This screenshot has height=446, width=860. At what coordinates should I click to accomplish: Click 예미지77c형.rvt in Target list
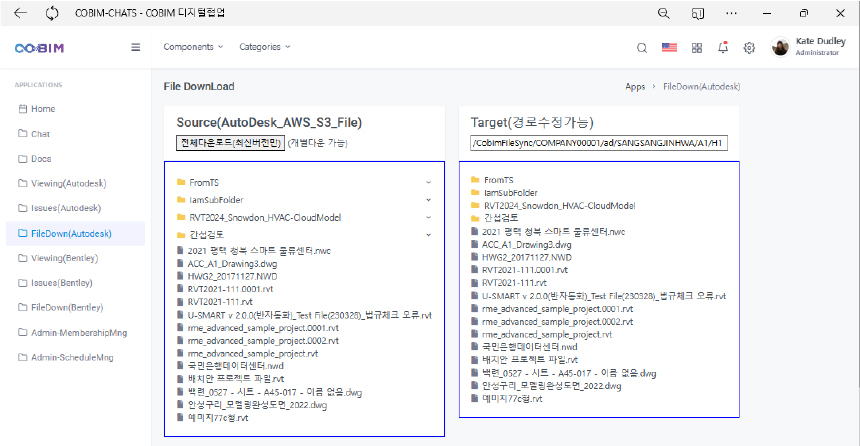tap(512, 399)
